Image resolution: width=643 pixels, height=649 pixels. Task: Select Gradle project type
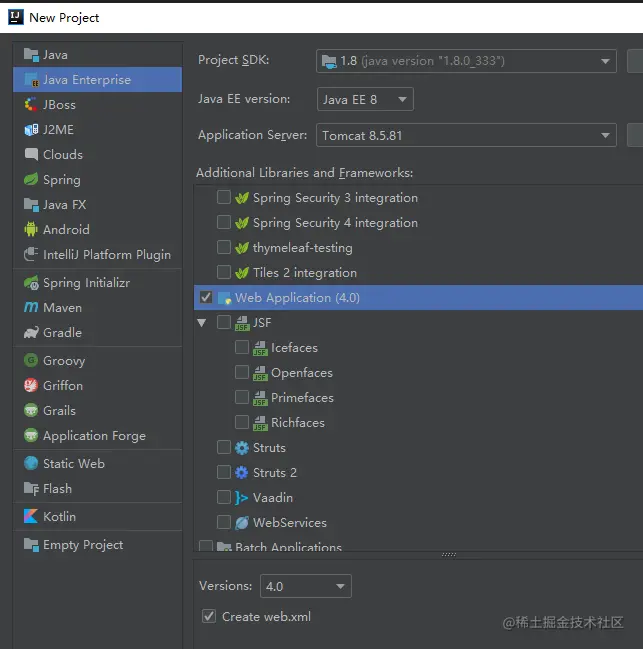tap(98, 332)
